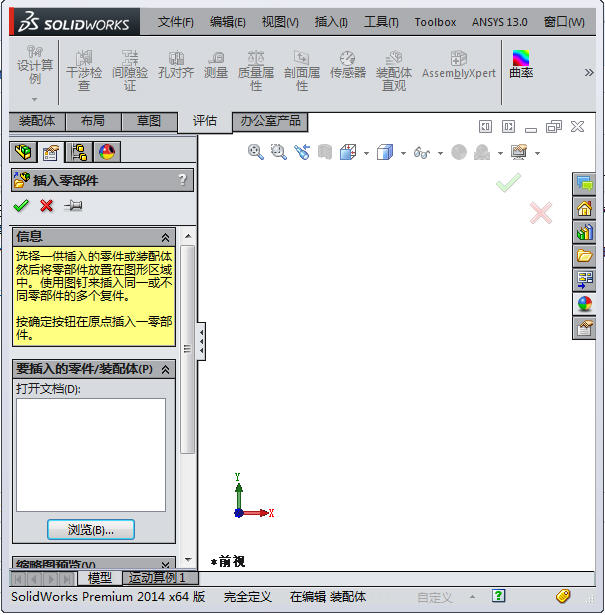Open the 插入(I) menu
The image size is (605, 615).
click(331, 21)
